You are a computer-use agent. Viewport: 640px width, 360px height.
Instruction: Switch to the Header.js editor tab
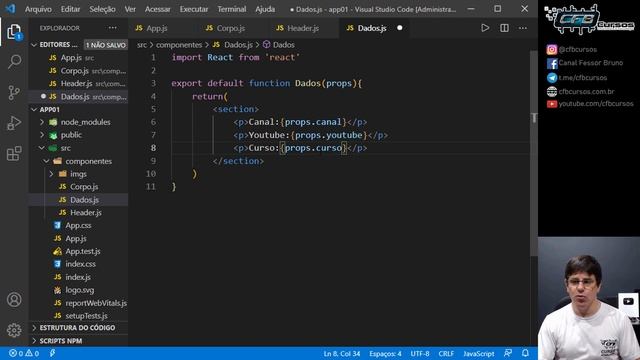tap(303, 28)
